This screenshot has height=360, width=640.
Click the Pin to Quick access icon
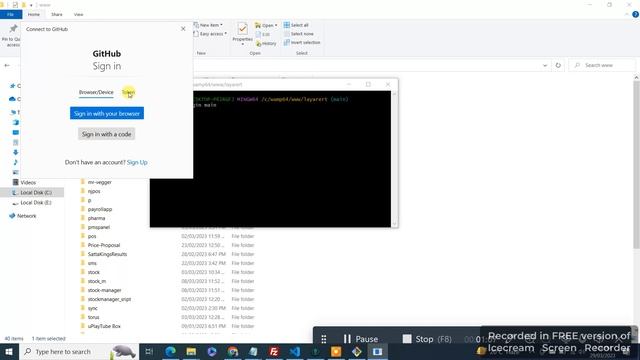[x=13, y=29]
